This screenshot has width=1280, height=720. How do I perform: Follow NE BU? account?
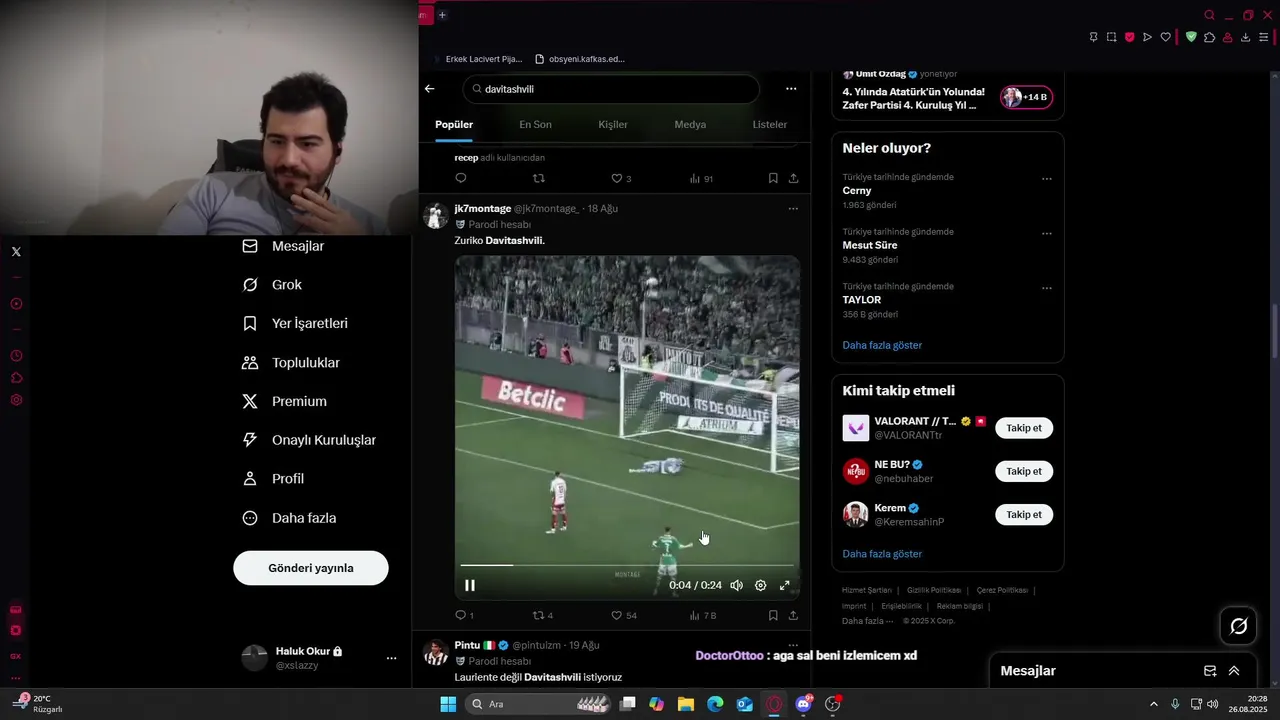[1024, 471]
